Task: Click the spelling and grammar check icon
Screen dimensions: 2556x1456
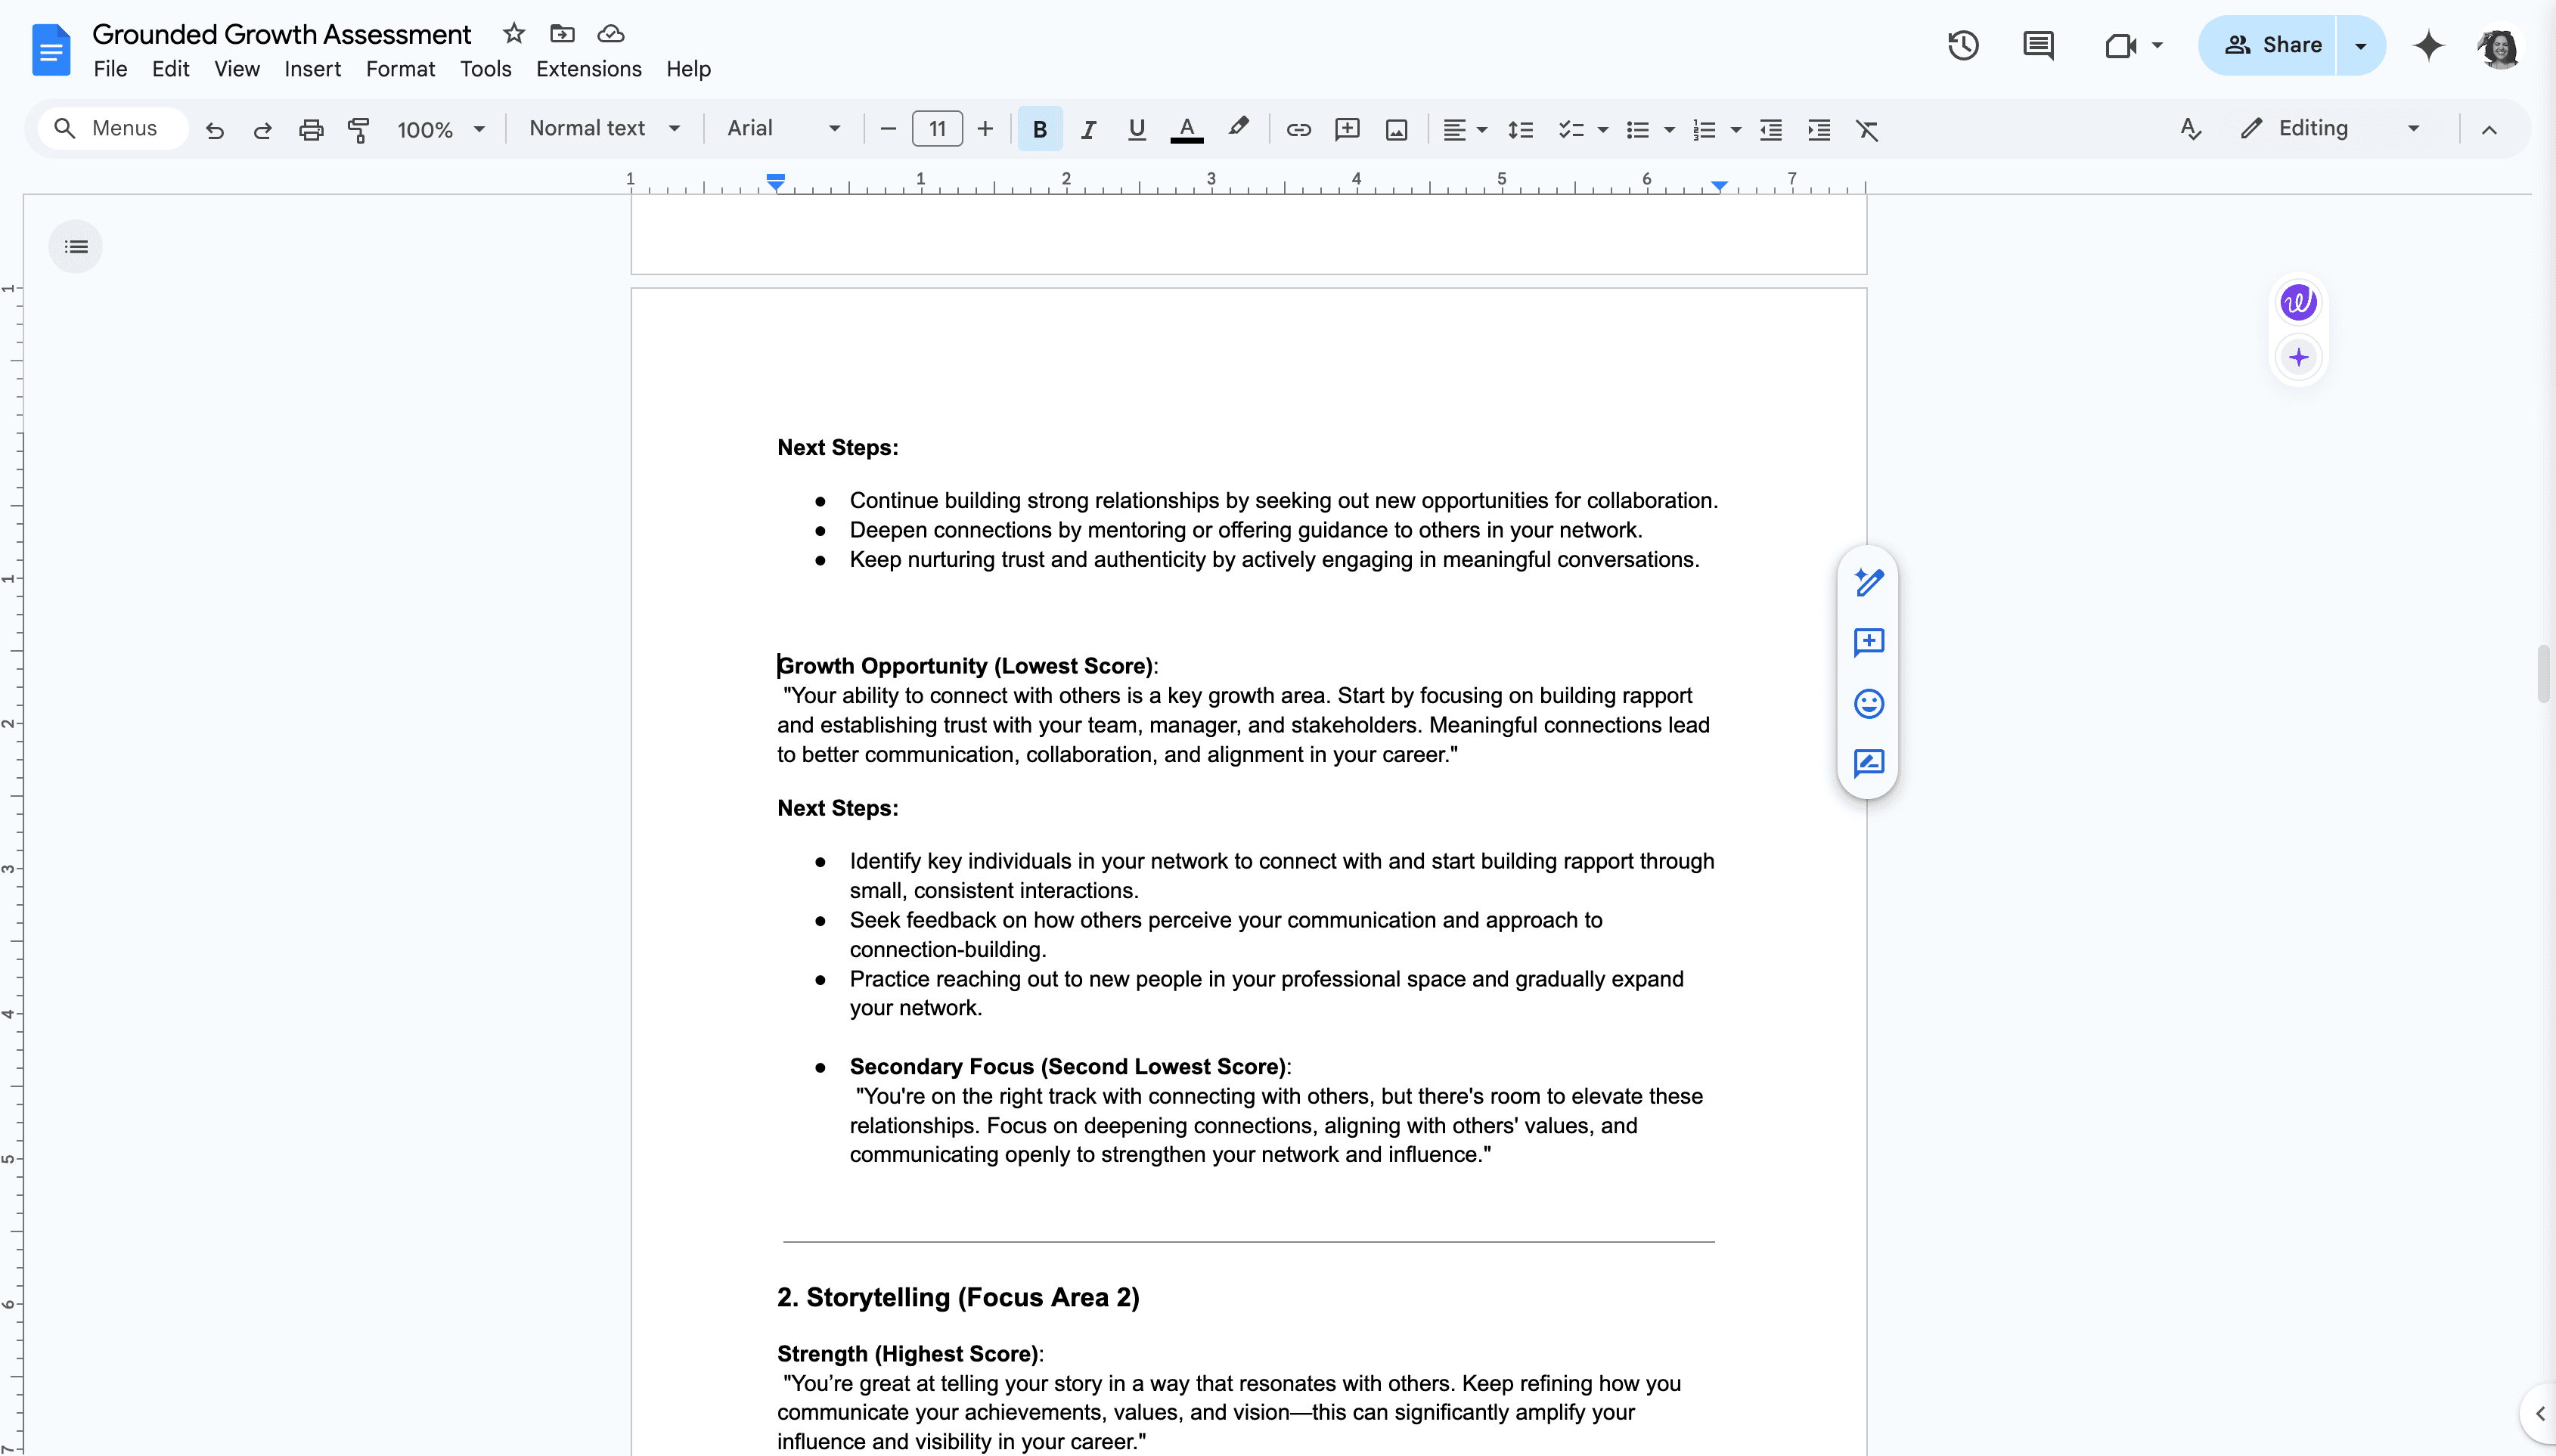Action: 2190,129
